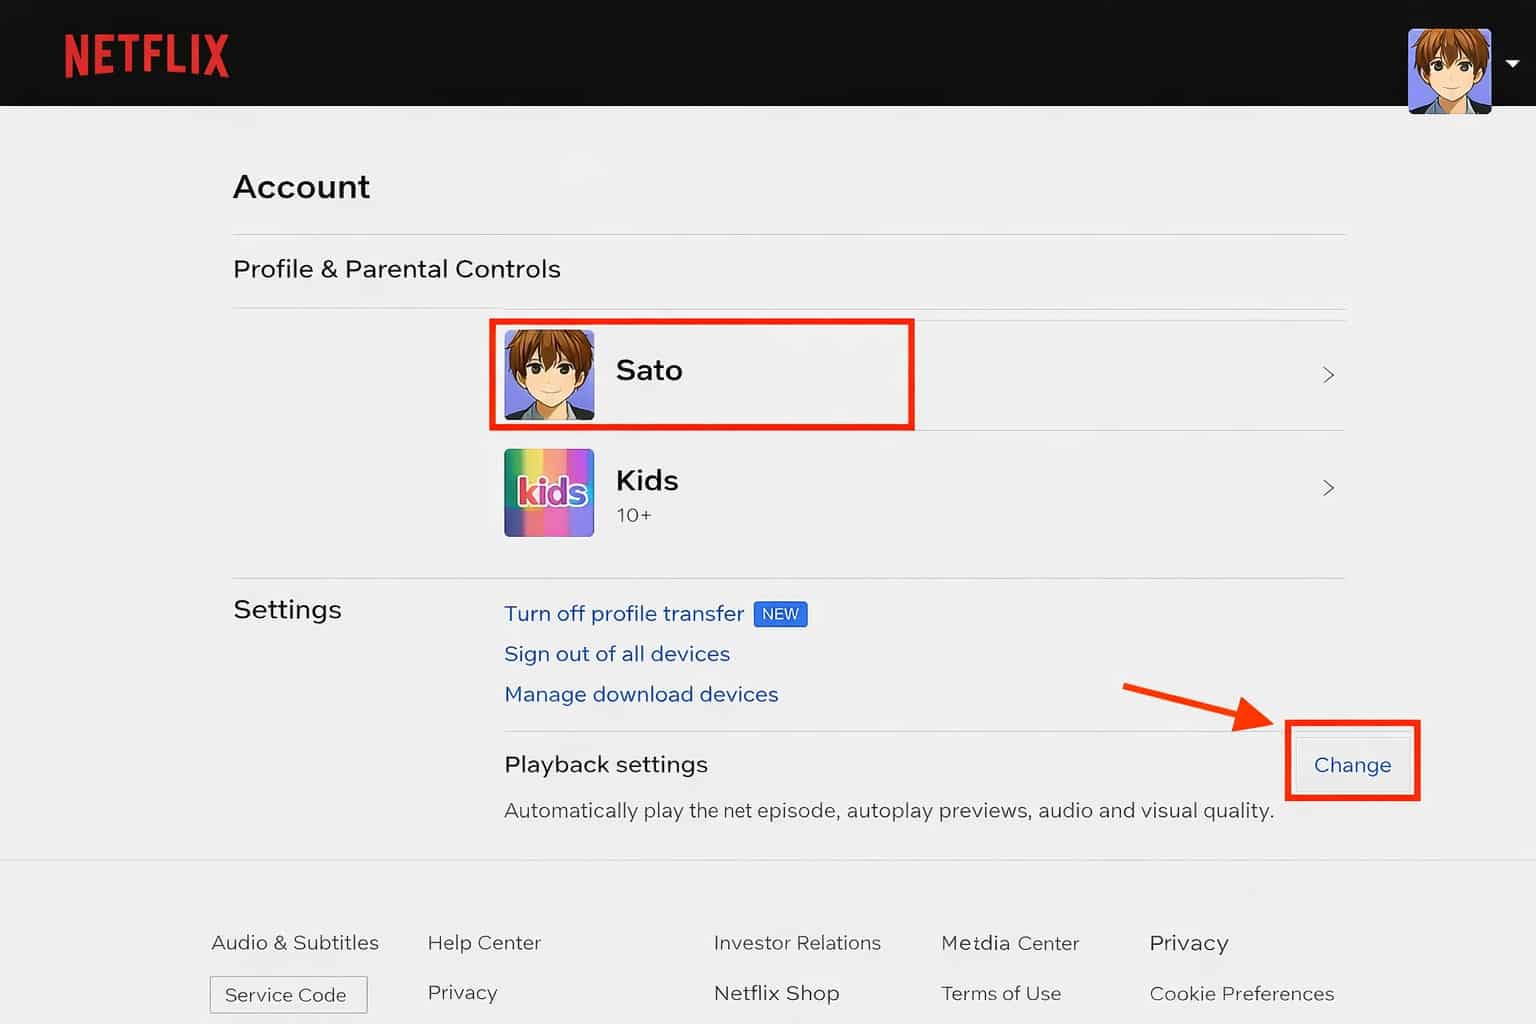
Task: Expand the Sato profile with its chevron
Action: [1328, 374]
